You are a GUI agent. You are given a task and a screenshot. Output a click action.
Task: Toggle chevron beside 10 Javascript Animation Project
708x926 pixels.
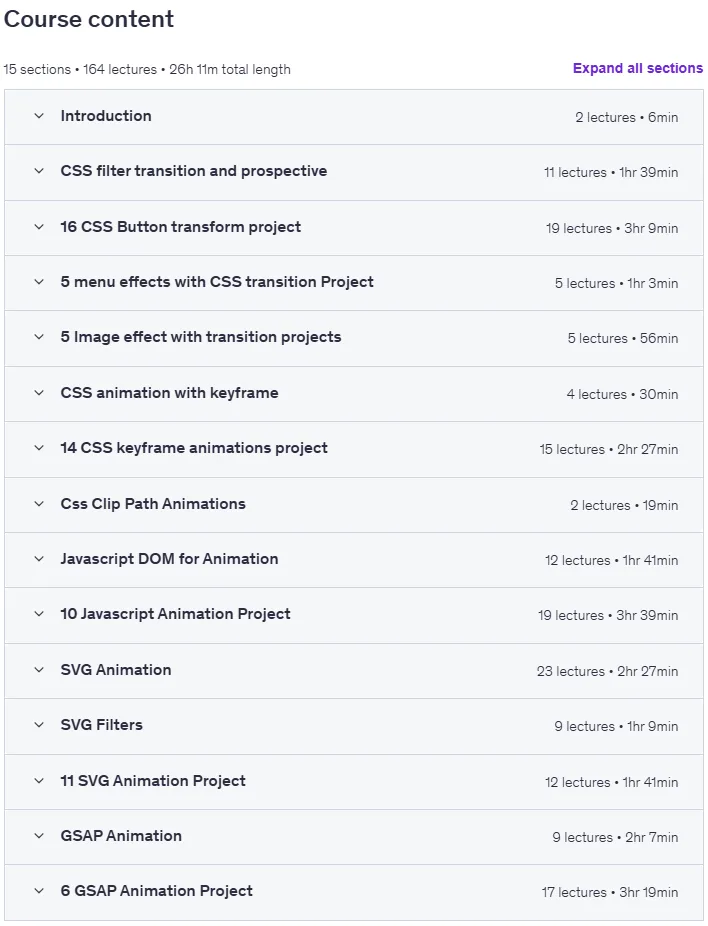pos(39,614)
